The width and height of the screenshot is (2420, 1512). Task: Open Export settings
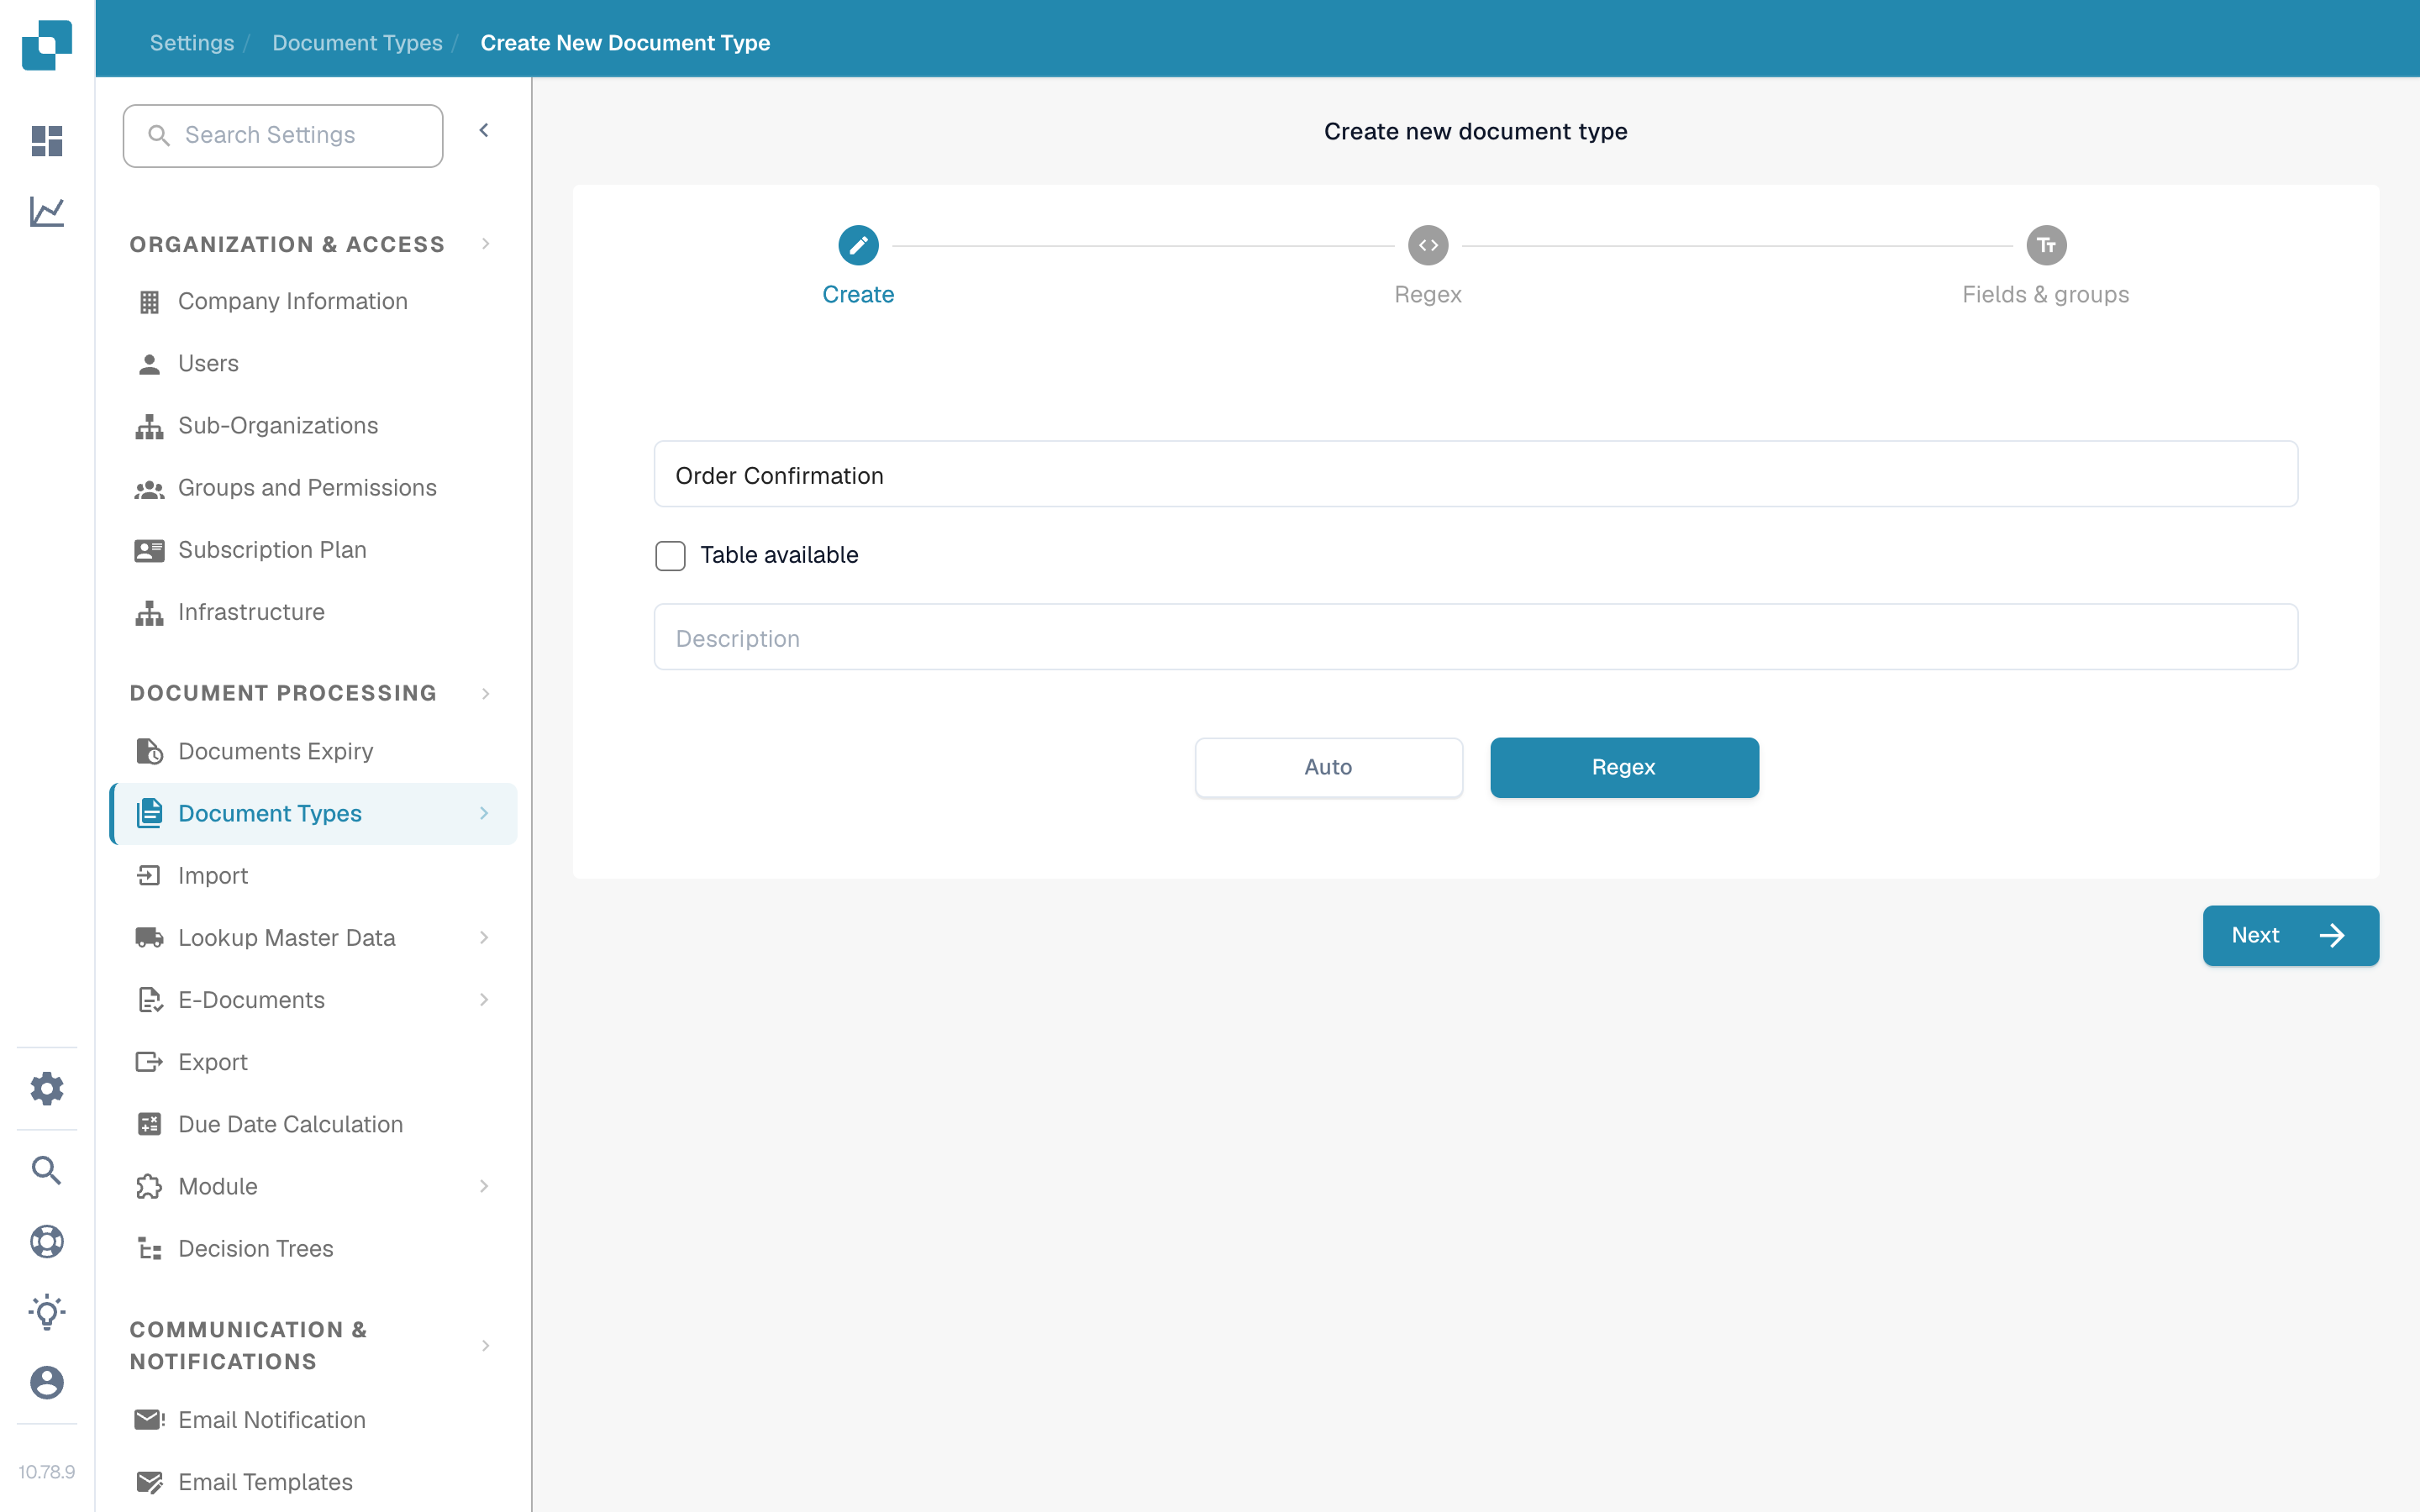click(x=313, y=1062)
